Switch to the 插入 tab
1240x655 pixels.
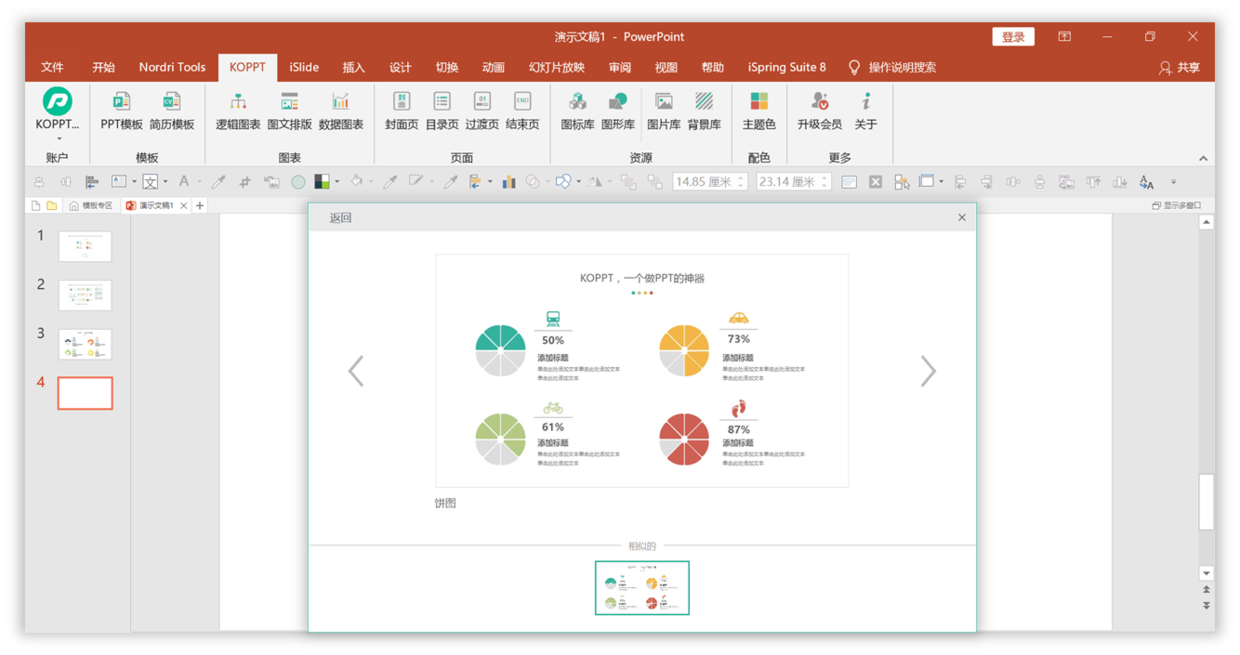[x=354, y=67]
